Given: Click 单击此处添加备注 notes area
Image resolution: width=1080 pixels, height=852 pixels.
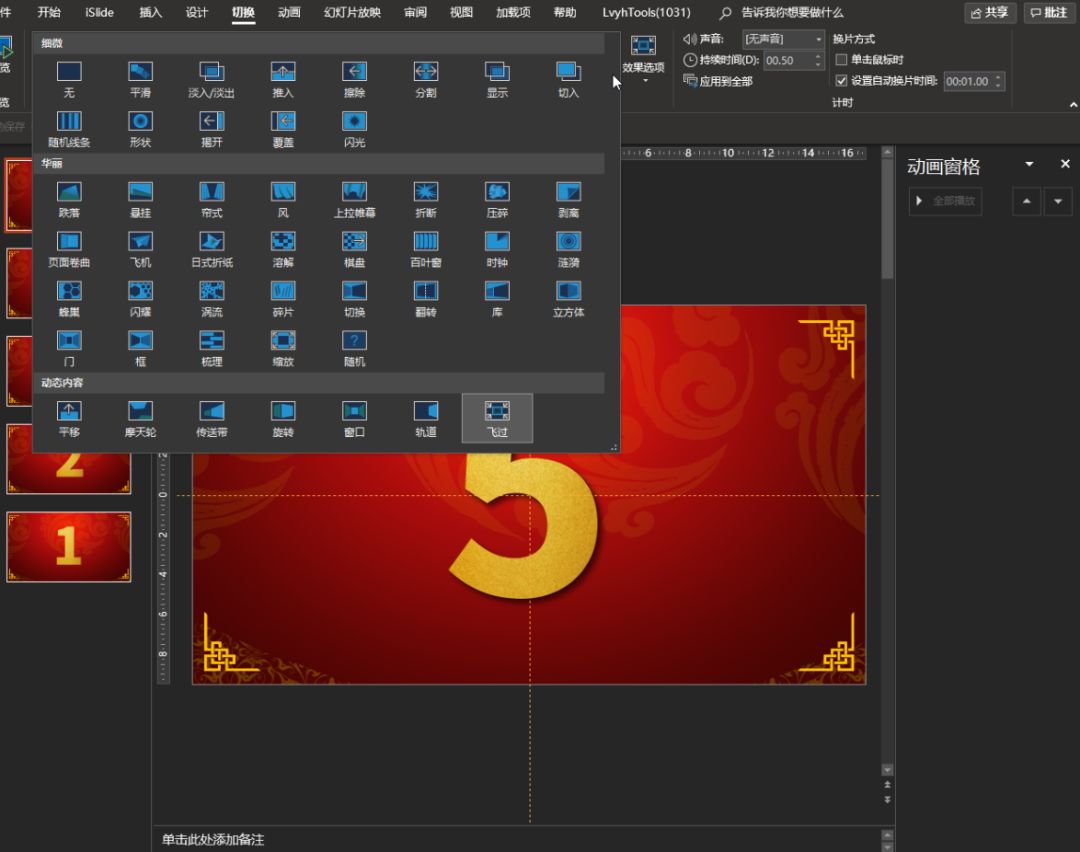Looking at the screenshot, I should pyautogui.click(x=213, y=839).
